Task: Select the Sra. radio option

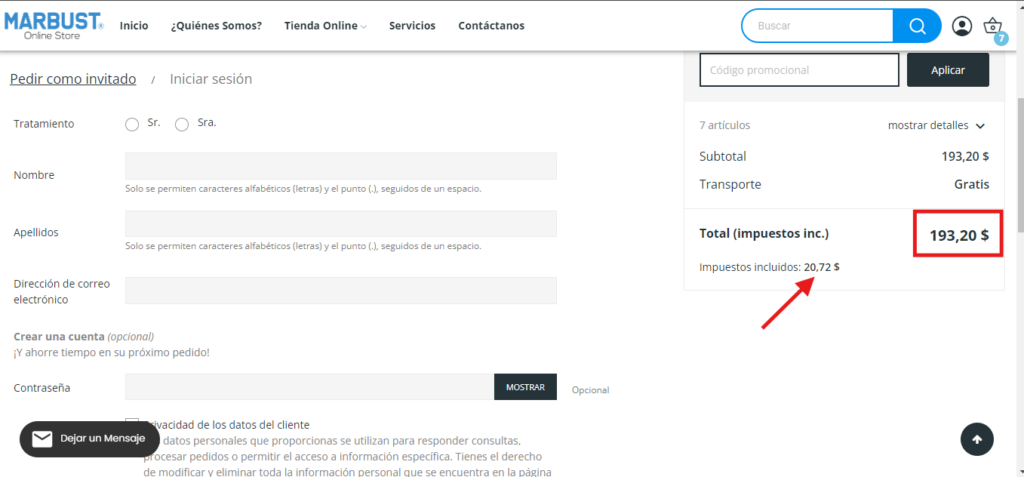Action: tap(182, 125)
